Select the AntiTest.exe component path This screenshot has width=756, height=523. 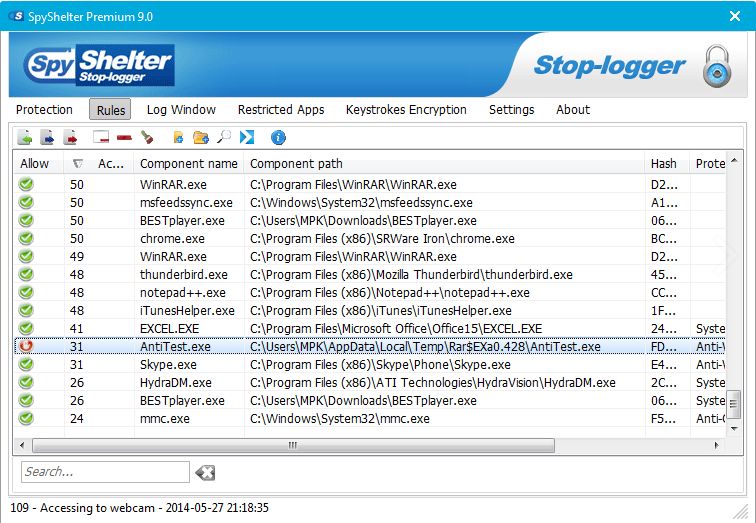tap(425, 347)
